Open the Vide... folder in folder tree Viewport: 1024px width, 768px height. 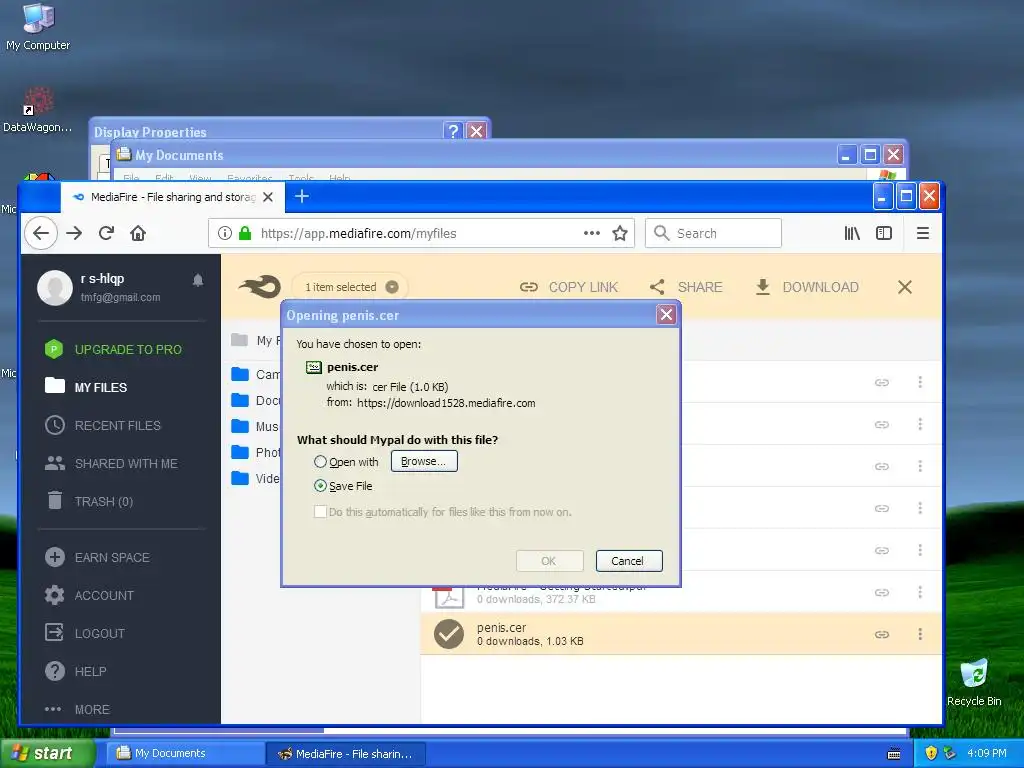[x=255, y=479]
